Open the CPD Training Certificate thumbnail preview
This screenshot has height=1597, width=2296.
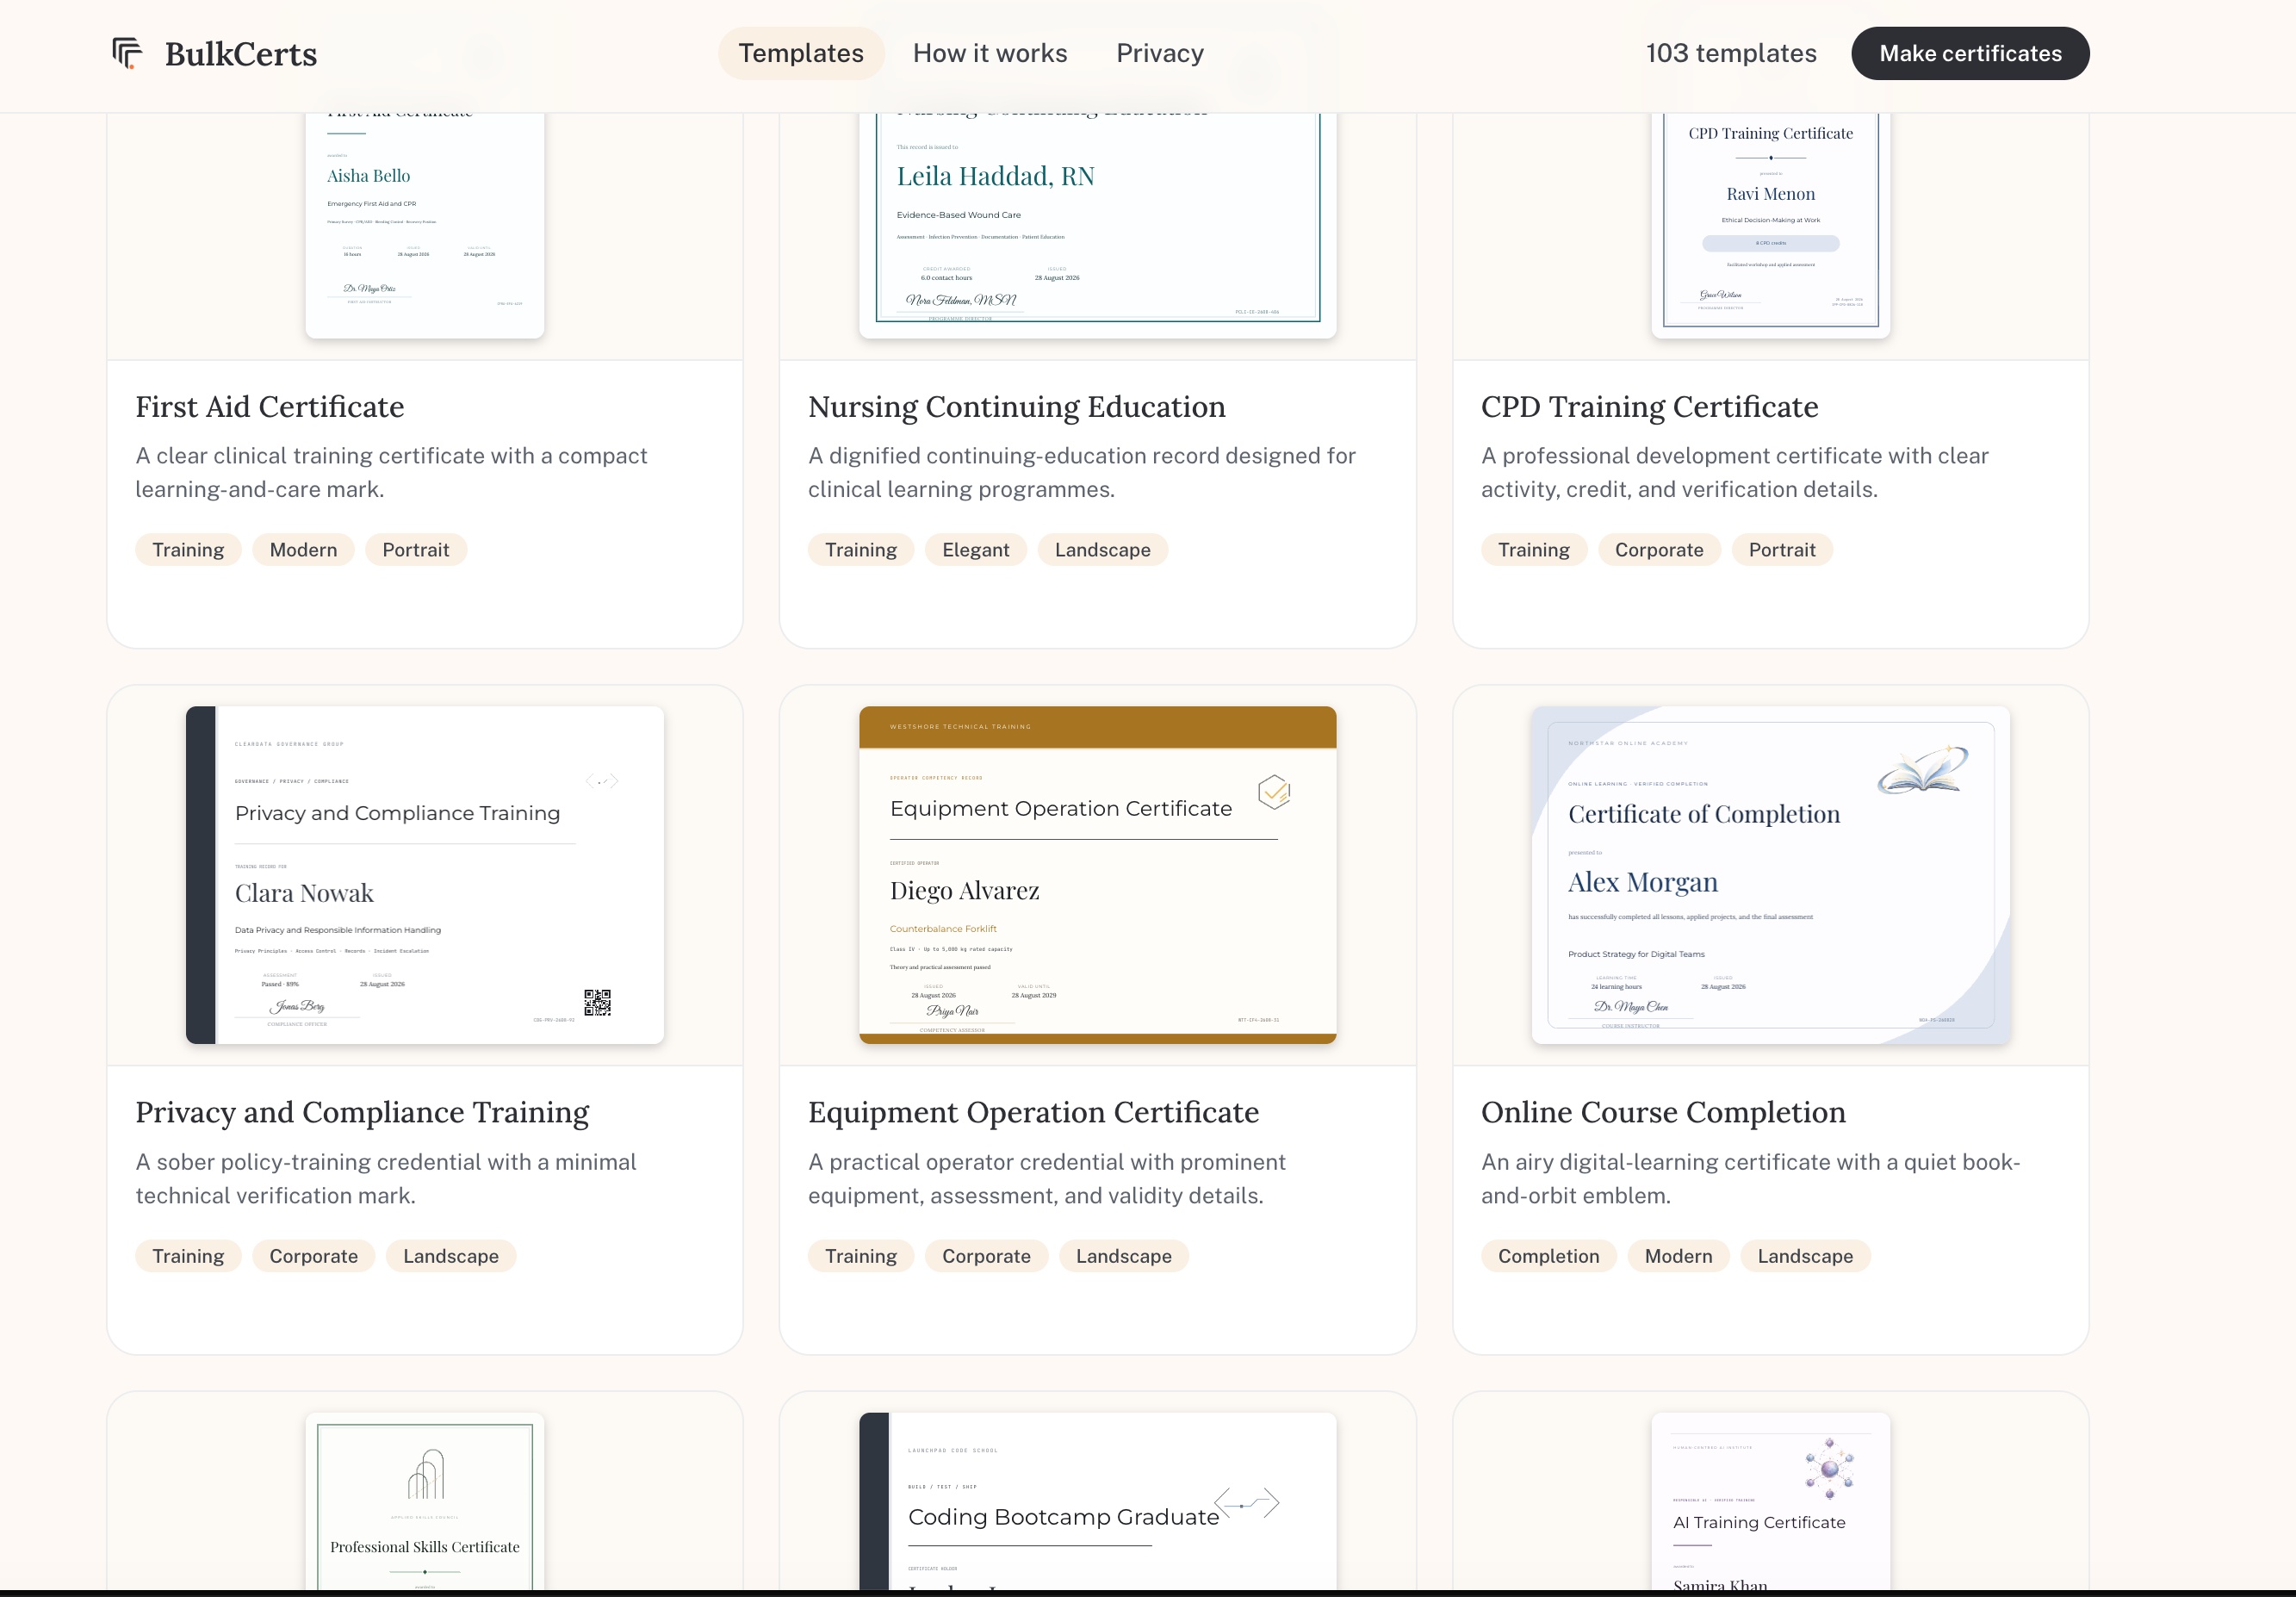(1771, 225)
